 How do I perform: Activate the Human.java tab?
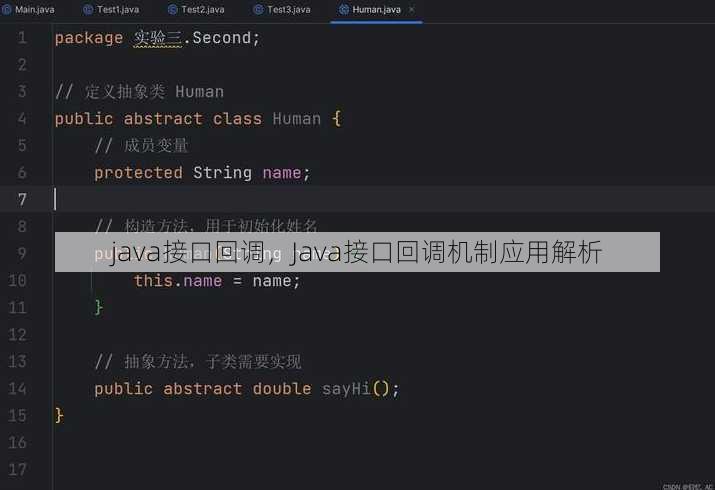(x=376, y=10)
